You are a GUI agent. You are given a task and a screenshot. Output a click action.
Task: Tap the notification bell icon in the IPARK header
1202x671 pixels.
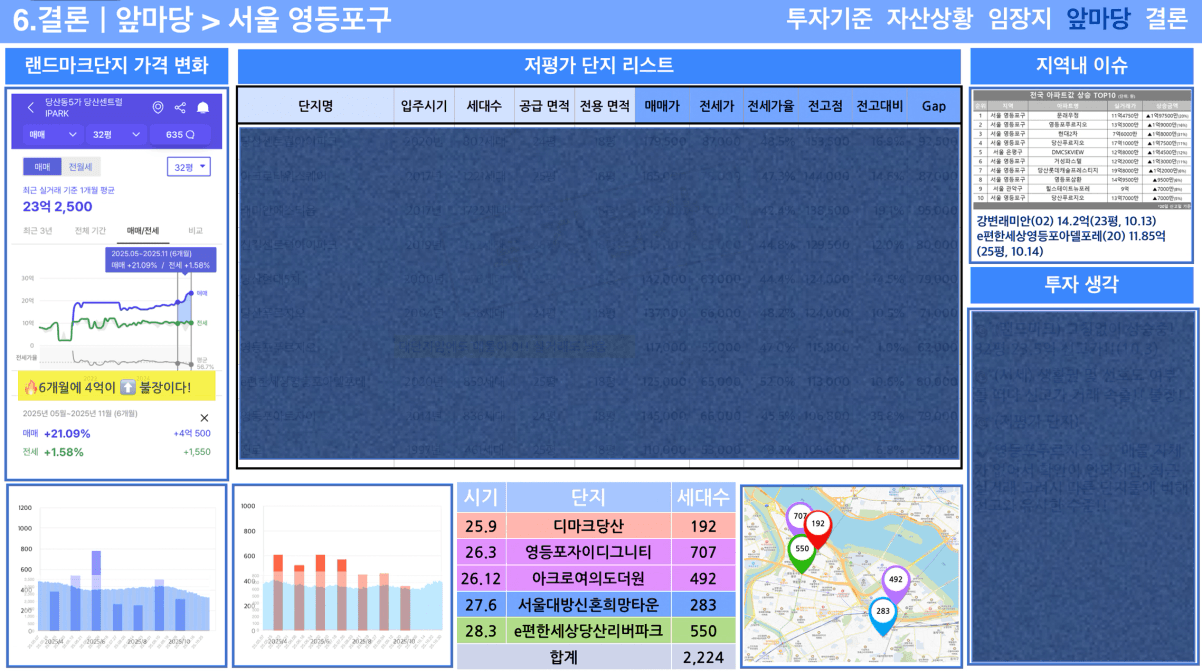click(203, 107)
